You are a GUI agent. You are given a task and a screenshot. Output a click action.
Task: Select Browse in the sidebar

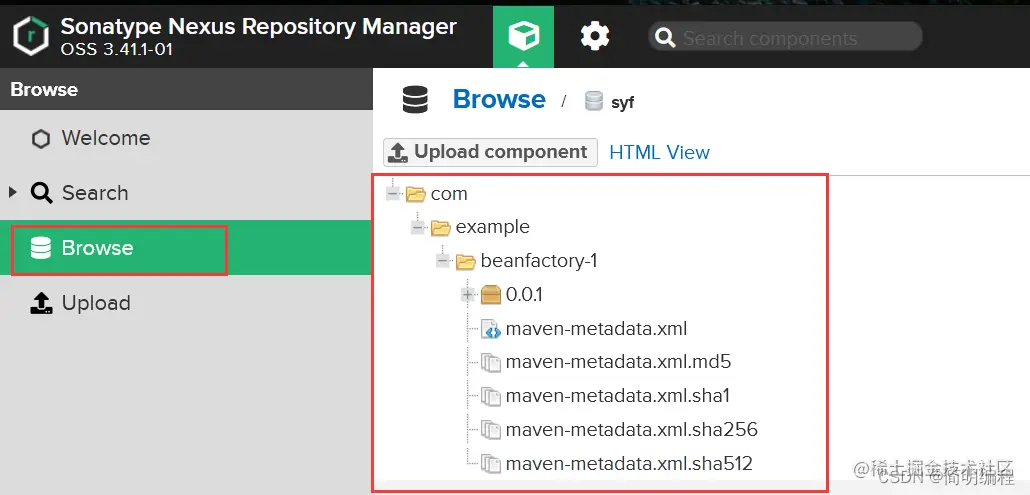click(97, 248)
